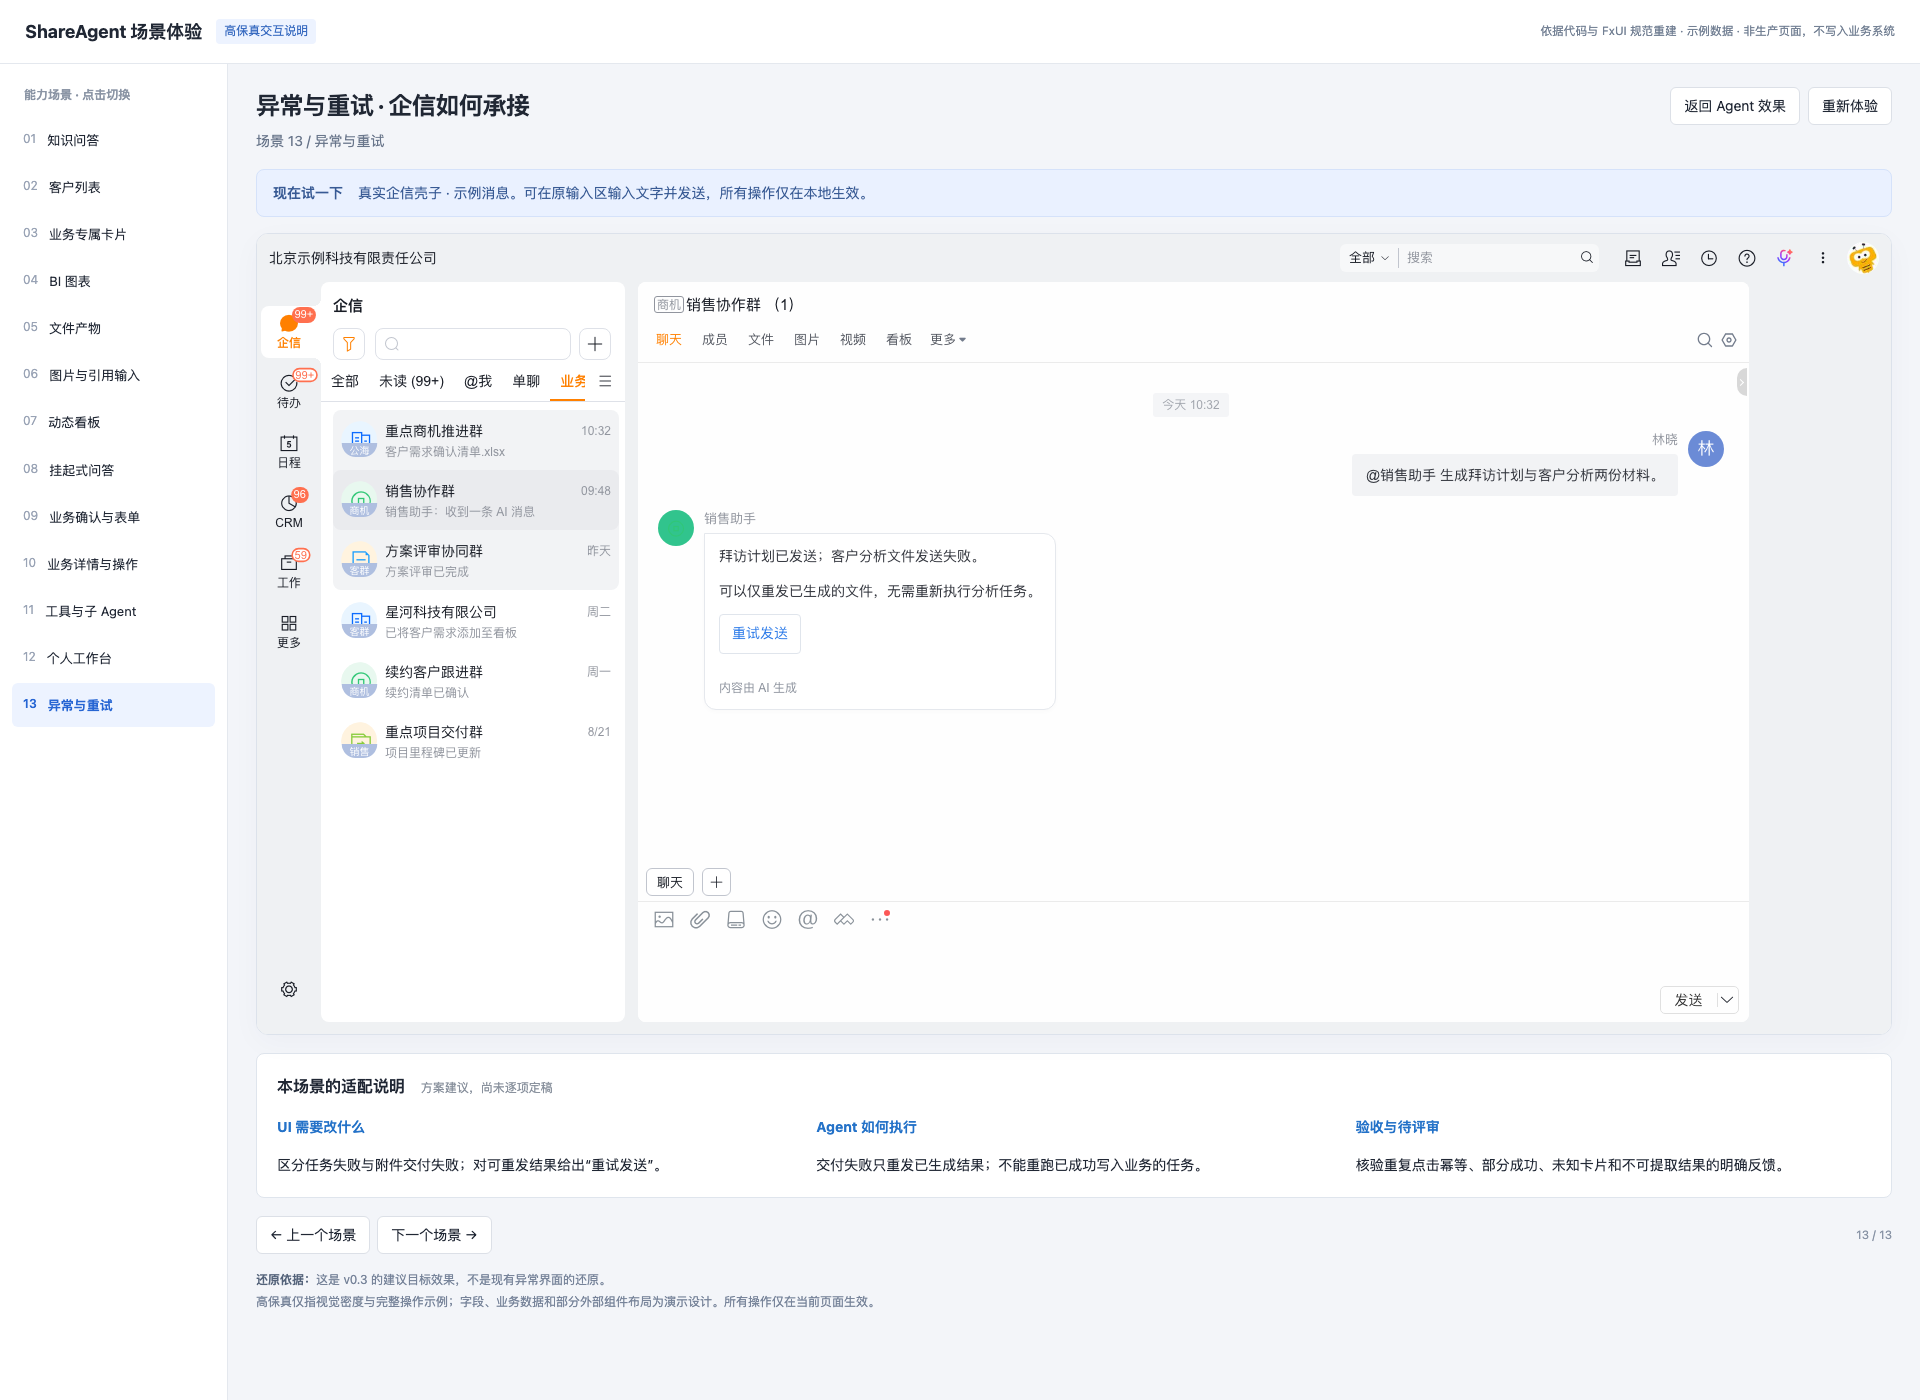Viewport: 1920px width, 1400px height.
Task: Open the 日程 calendar sidebar icon
Action: (x=289, y=451)
